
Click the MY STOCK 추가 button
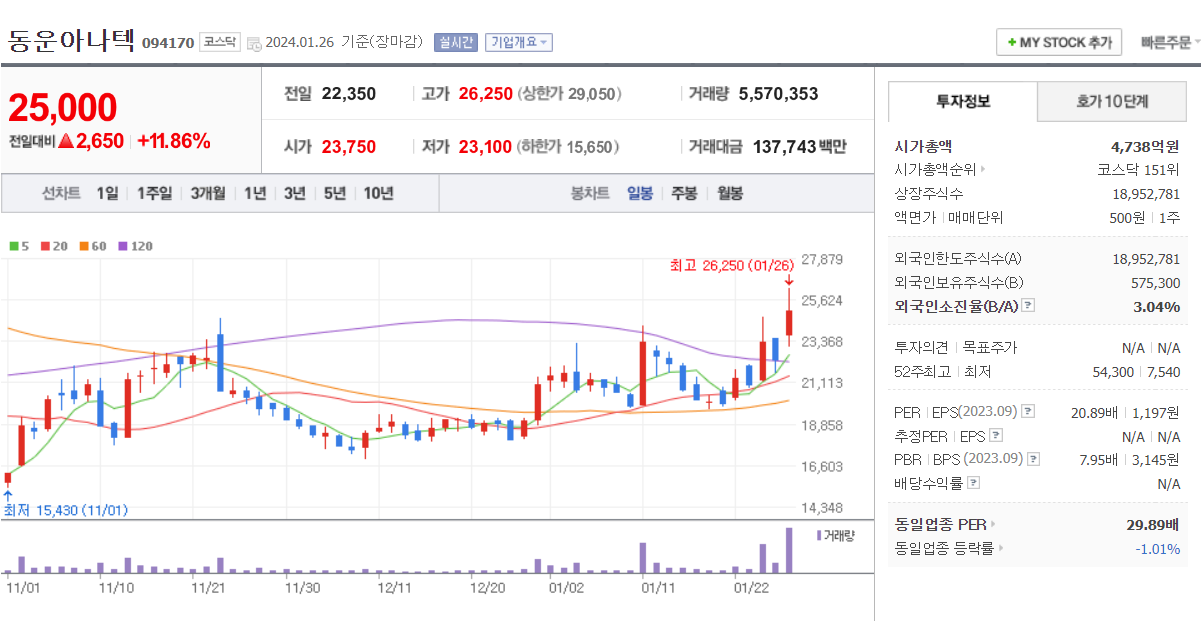coord(1059,43)
